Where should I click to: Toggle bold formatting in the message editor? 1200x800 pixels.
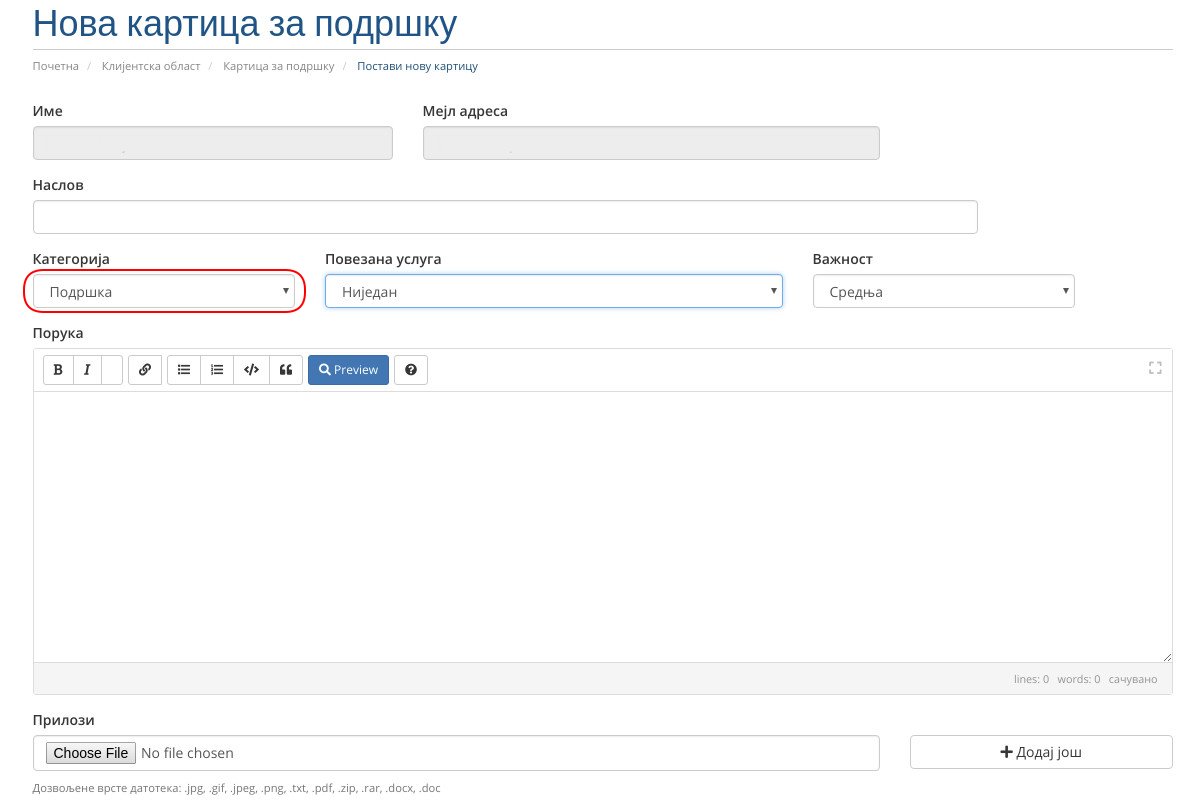(58, 370)
